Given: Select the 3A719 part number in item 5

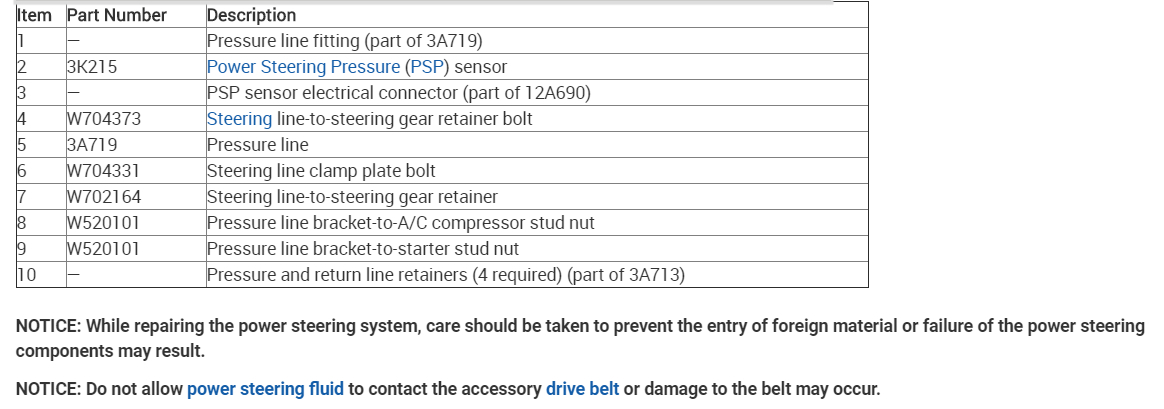Looking at the screenshot, I should click(92, 145).
